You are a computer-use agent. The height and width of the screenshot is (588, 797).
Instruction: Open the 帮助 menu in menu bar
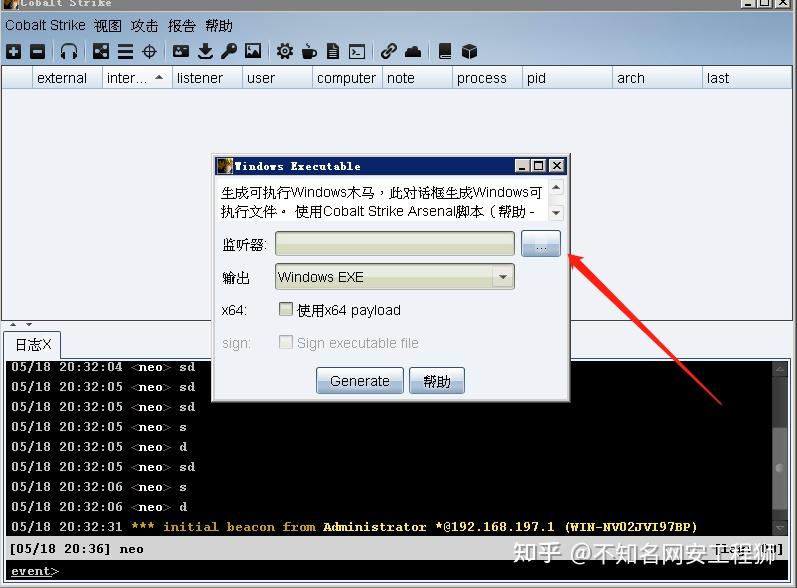[219, 25]
